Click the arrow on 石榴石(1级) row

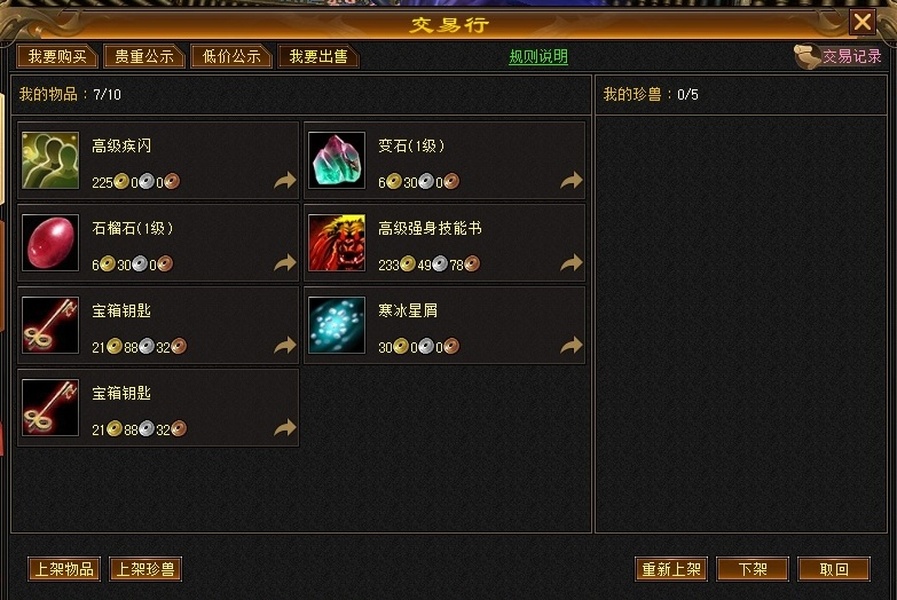tap(285, 263)
